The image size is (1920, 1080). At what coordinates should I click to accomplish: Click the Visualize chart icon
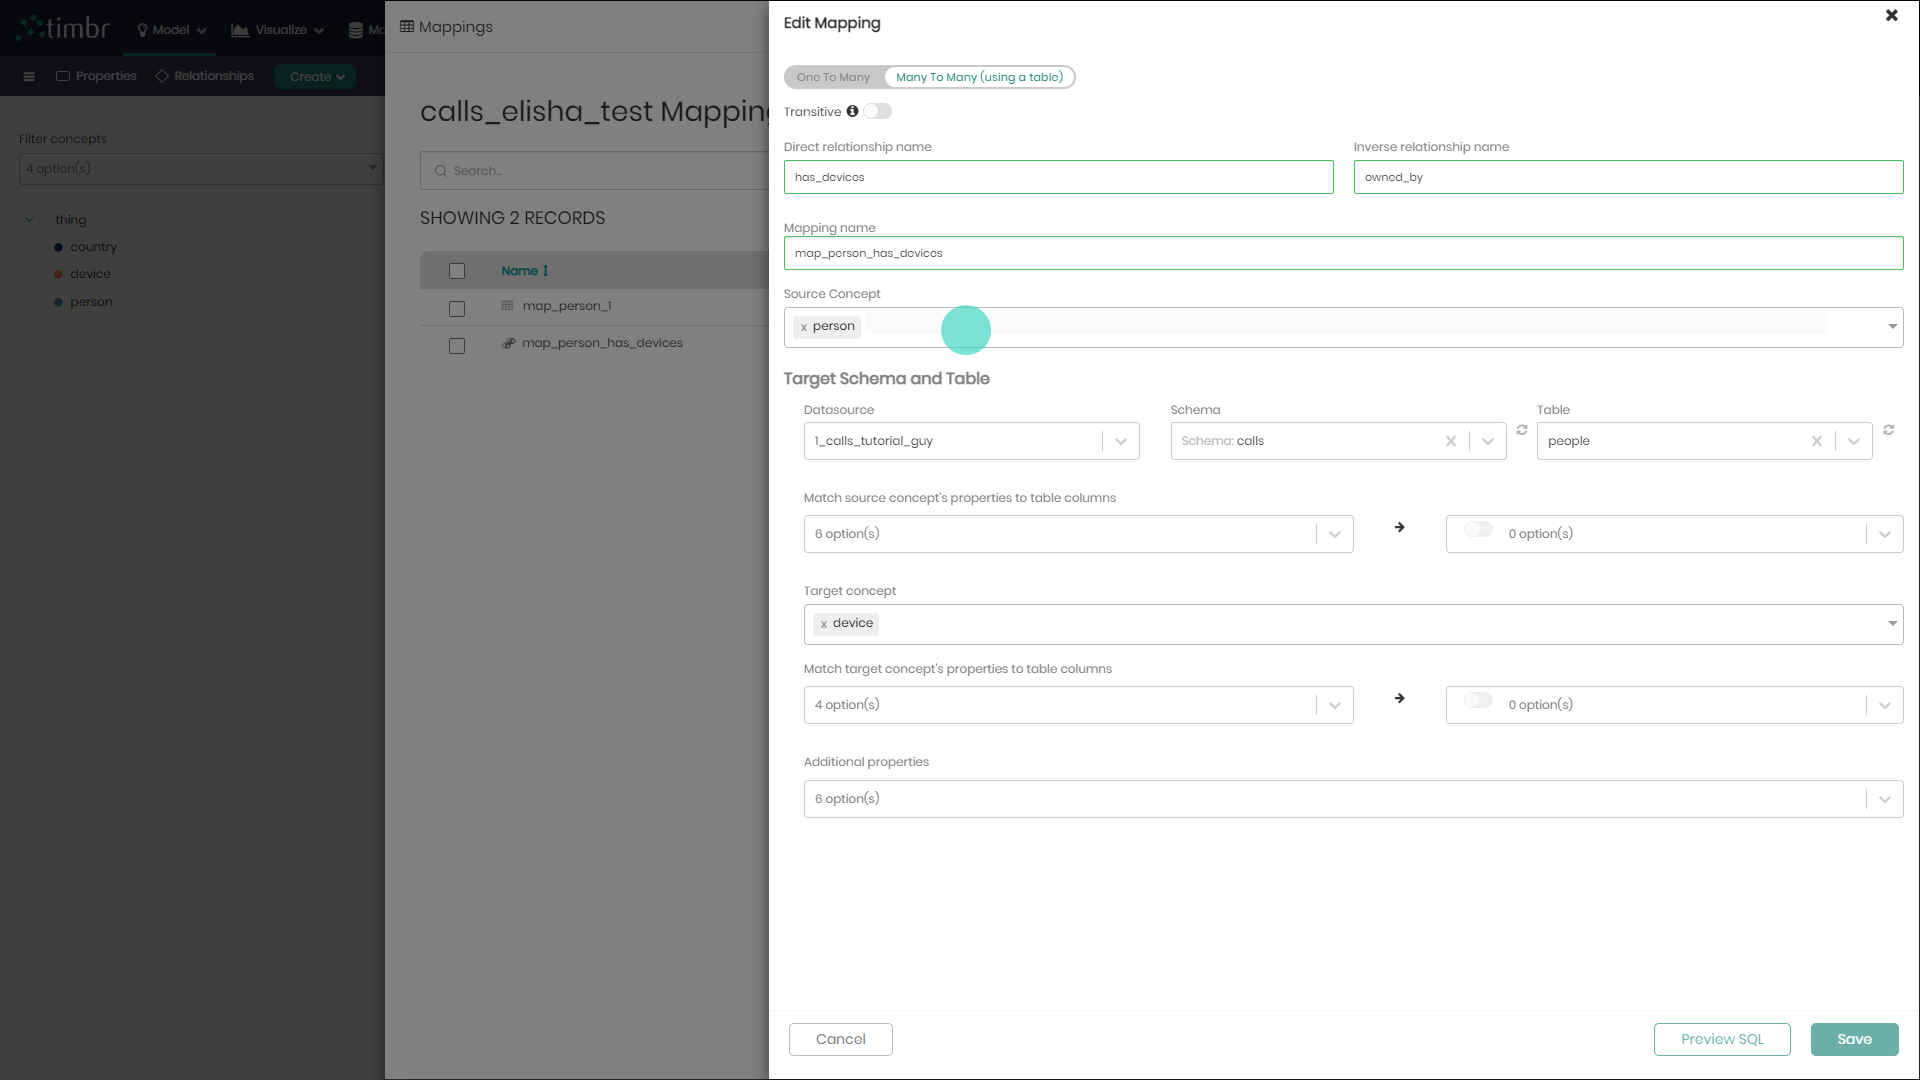[240, 30]
